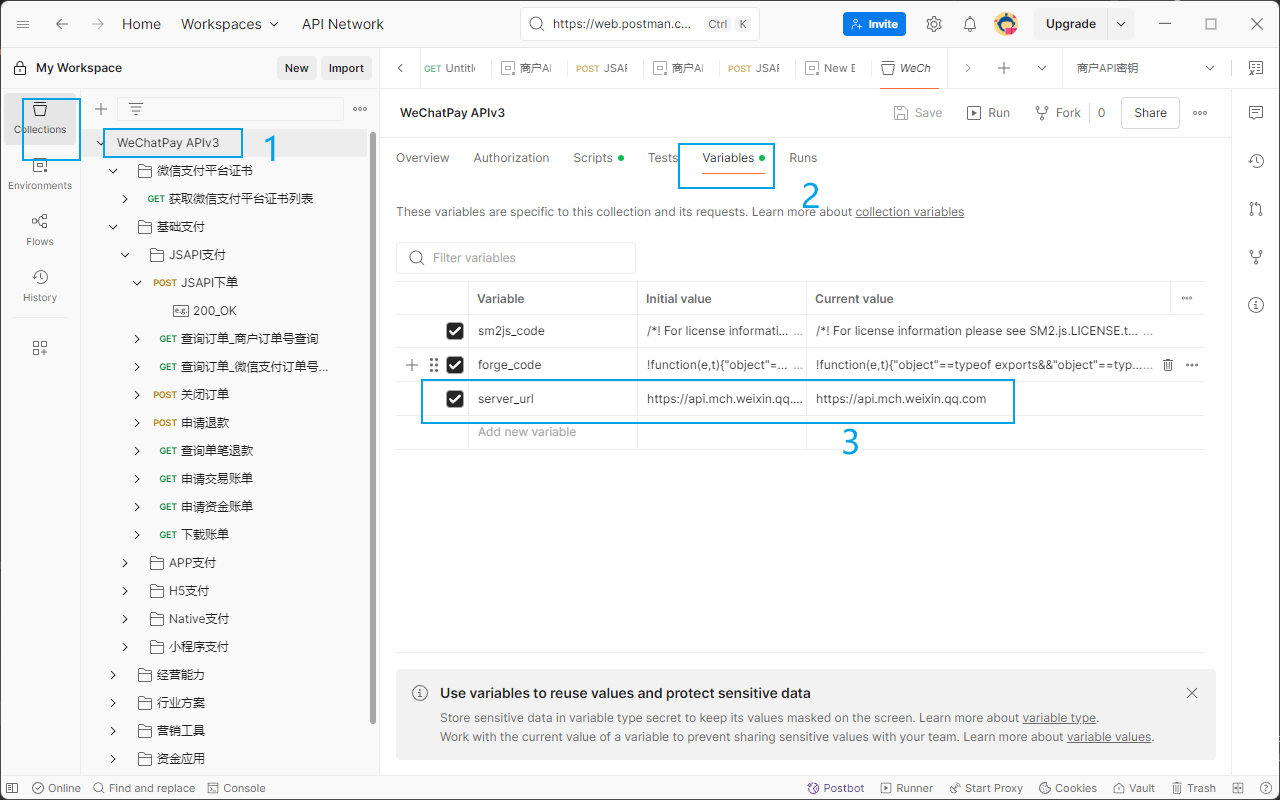Open the 商户API密钥 environment selector
The image size is (1280, 800).
tap(1146, 68)
